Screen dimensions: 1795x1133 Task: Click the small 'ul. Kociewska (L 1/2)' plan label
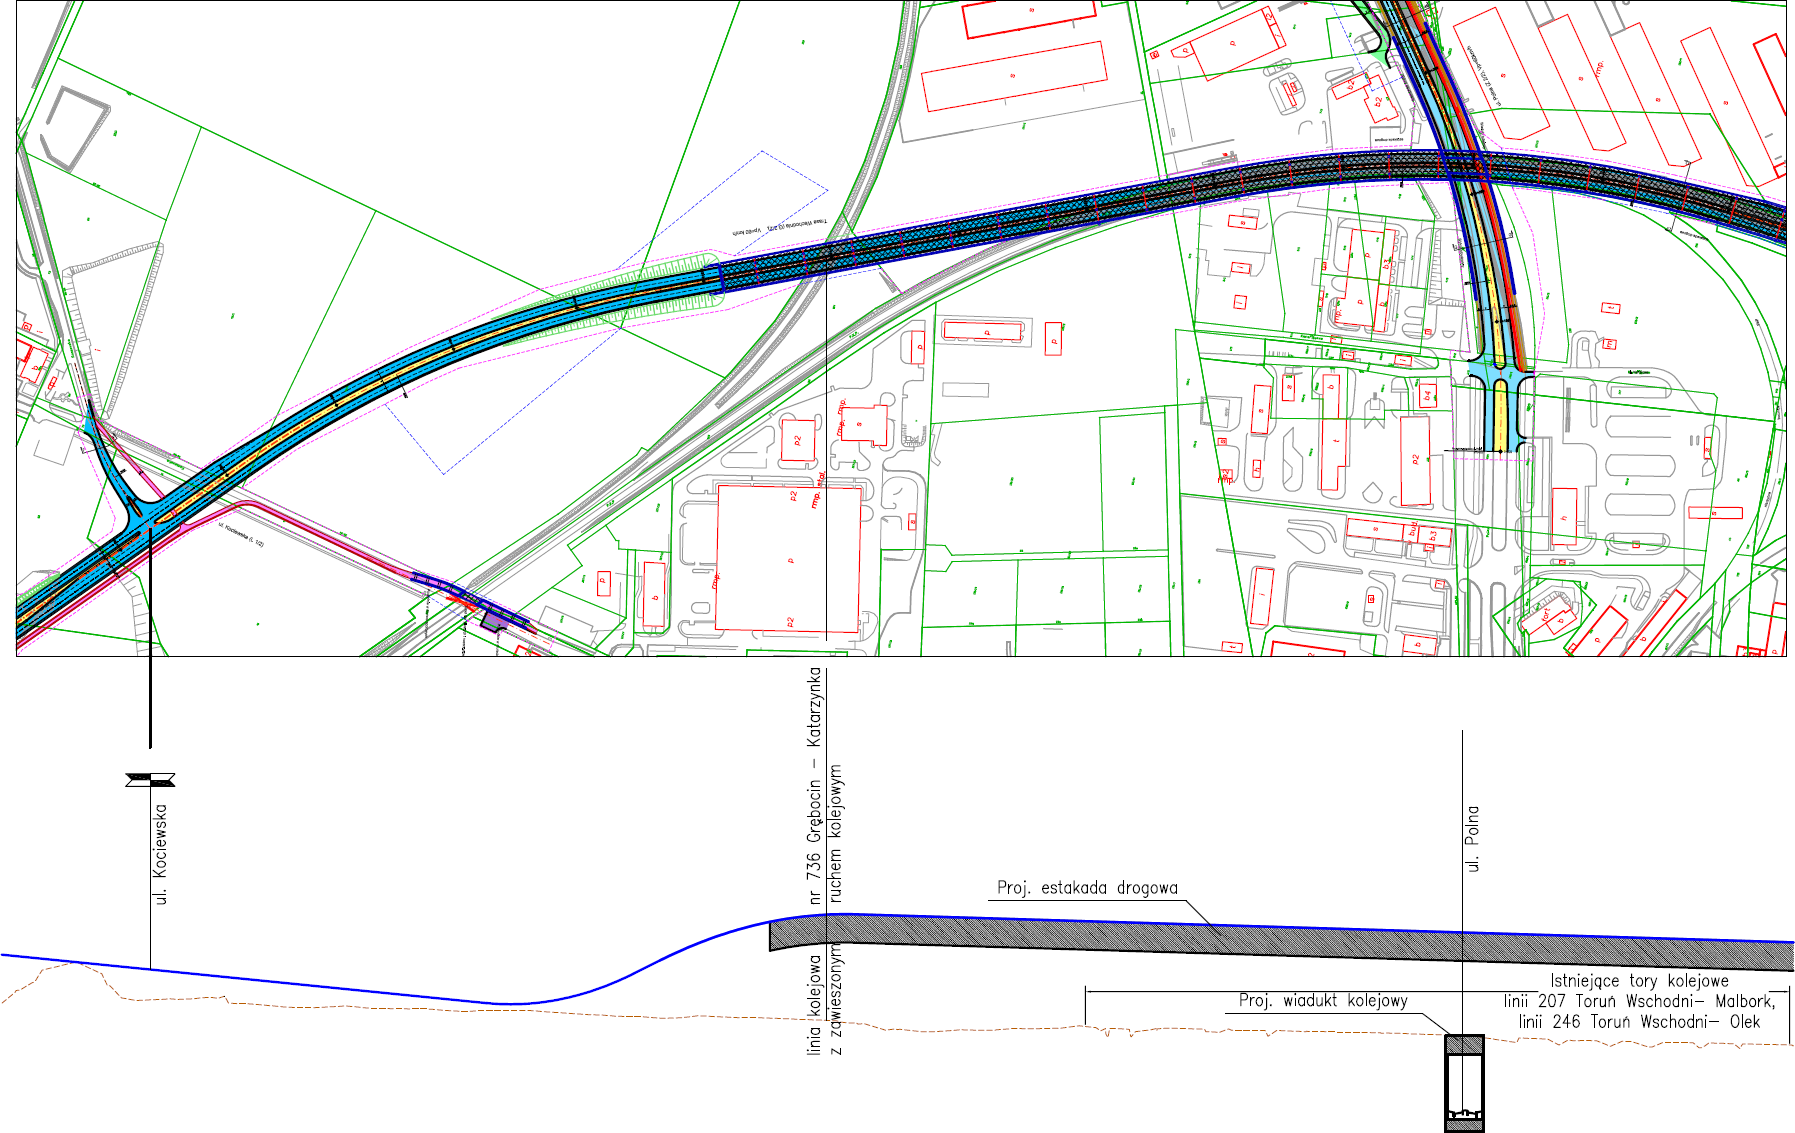point(241,535)
